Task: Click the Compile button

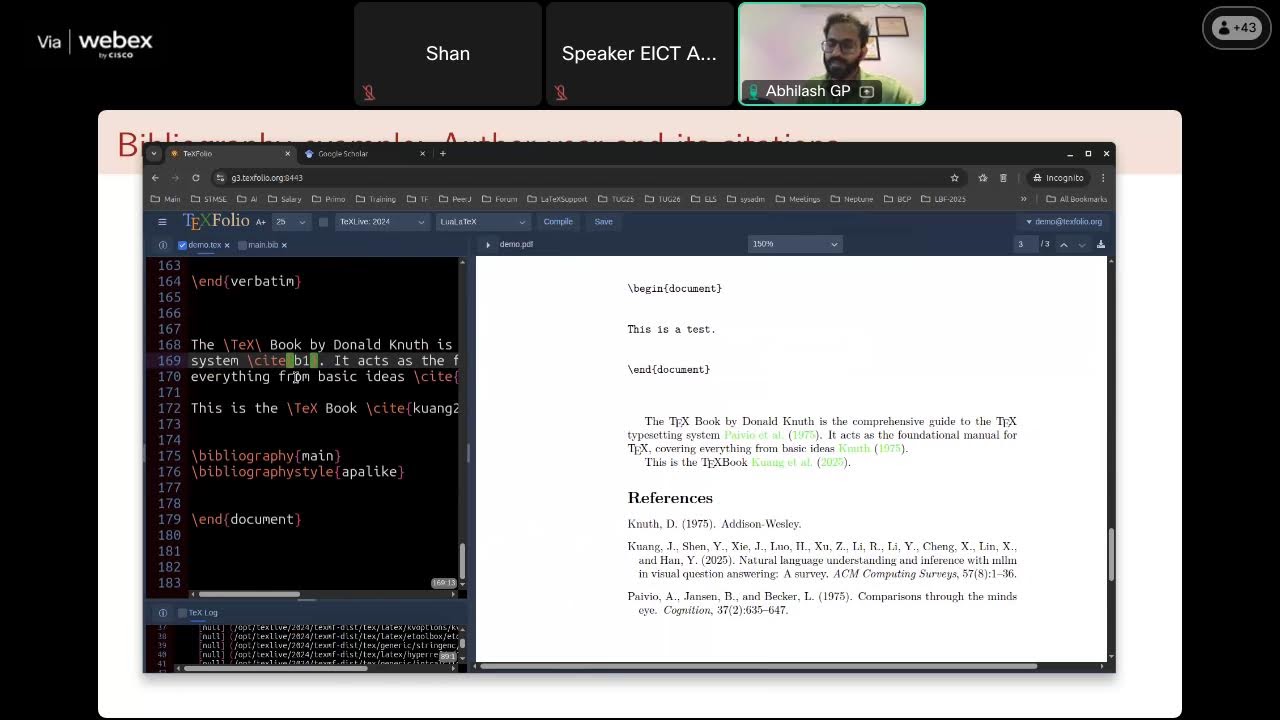Action: [558, 222]
